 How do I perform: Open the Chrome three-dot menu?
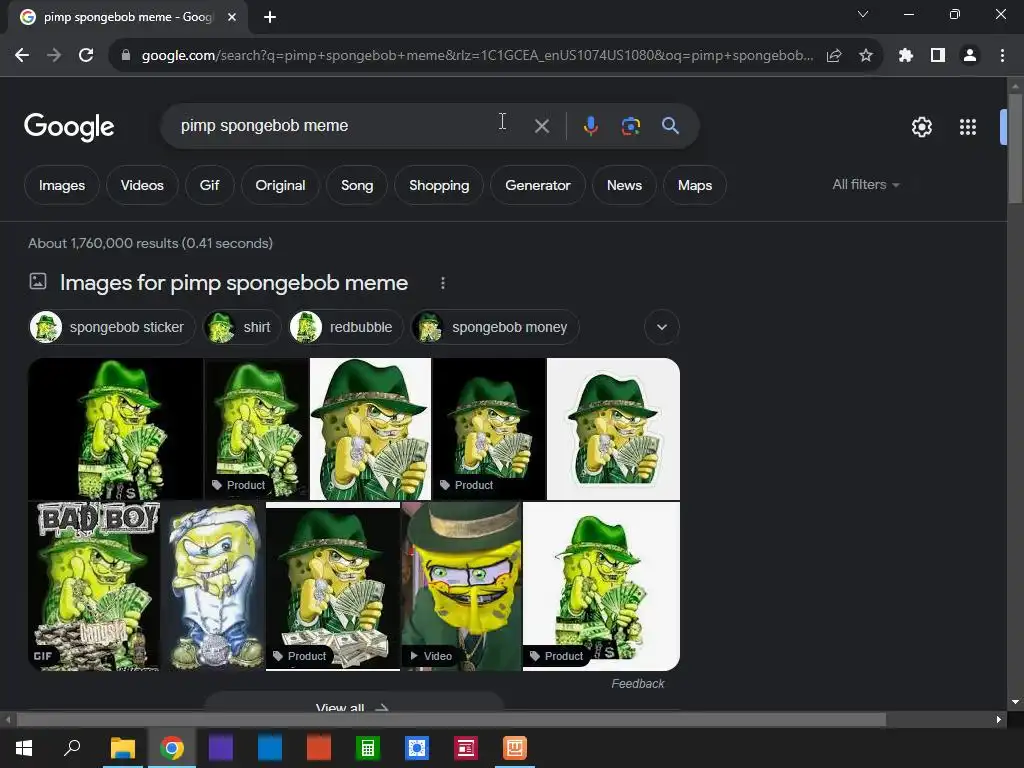pos(1002,56)
